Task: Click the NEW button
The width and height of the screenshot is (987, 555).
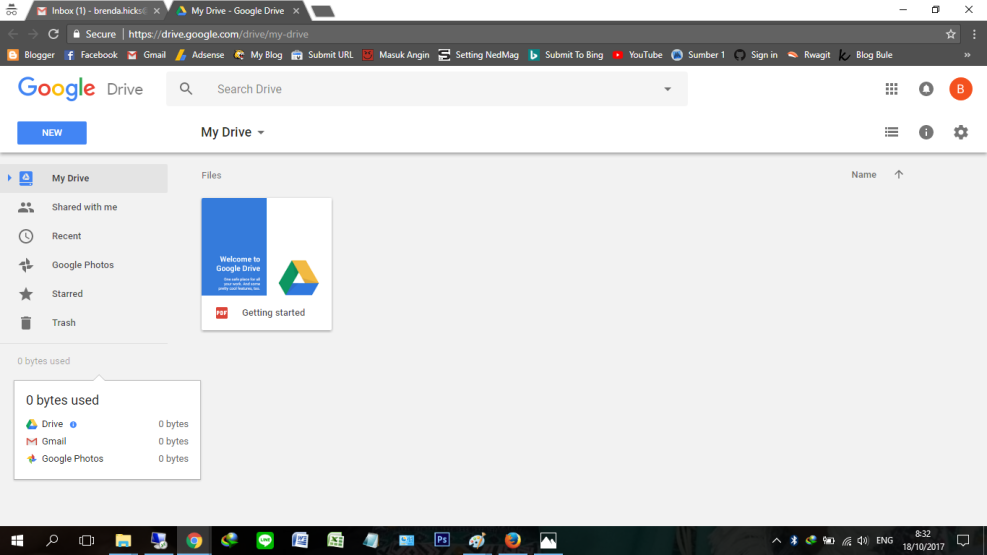Action: pos(52,133)
